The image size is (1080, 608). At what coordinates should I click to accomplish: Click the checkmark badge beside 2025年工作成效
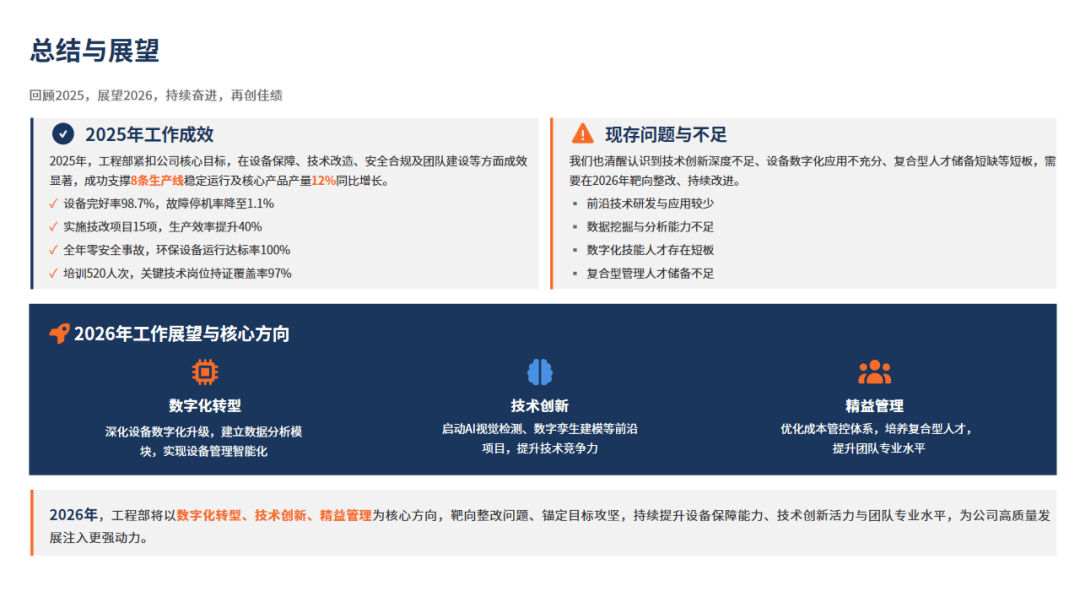pos(63,134)
